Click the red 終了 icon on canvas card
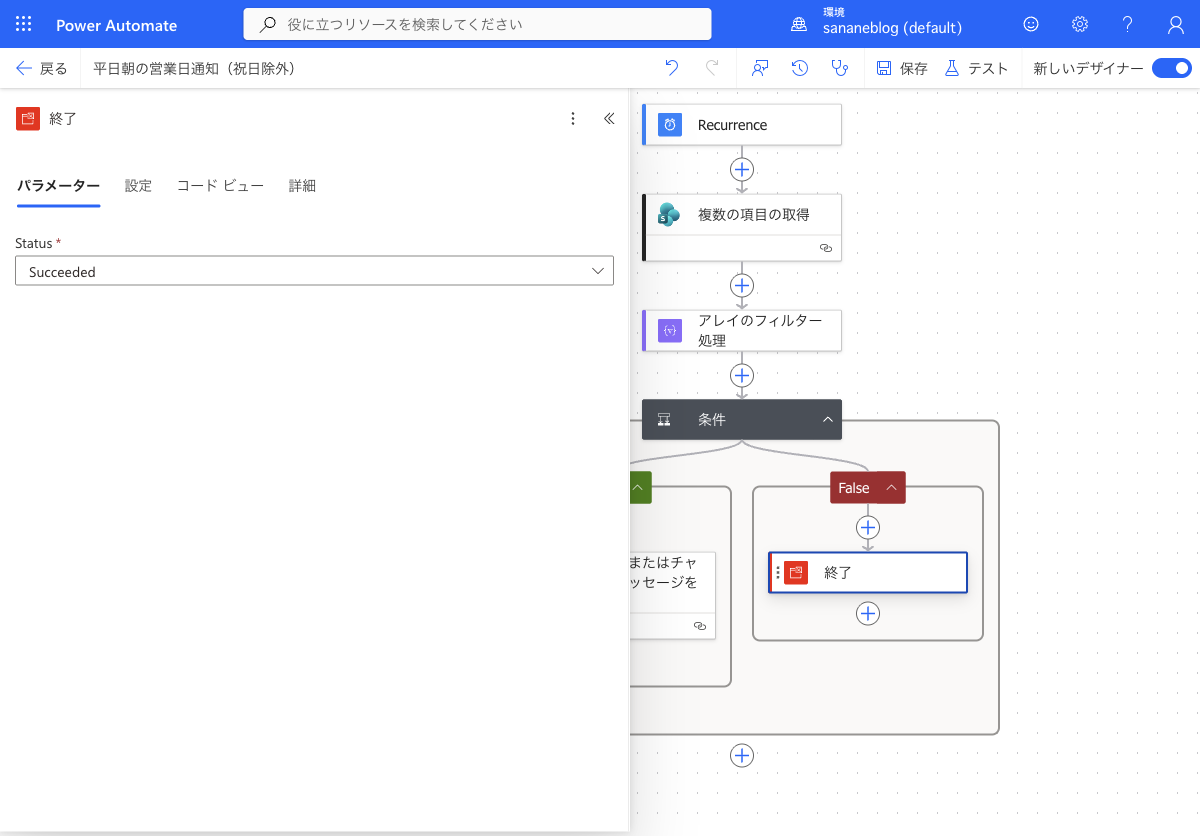Screen dimensions: 1200x836 tap(796, 573)
